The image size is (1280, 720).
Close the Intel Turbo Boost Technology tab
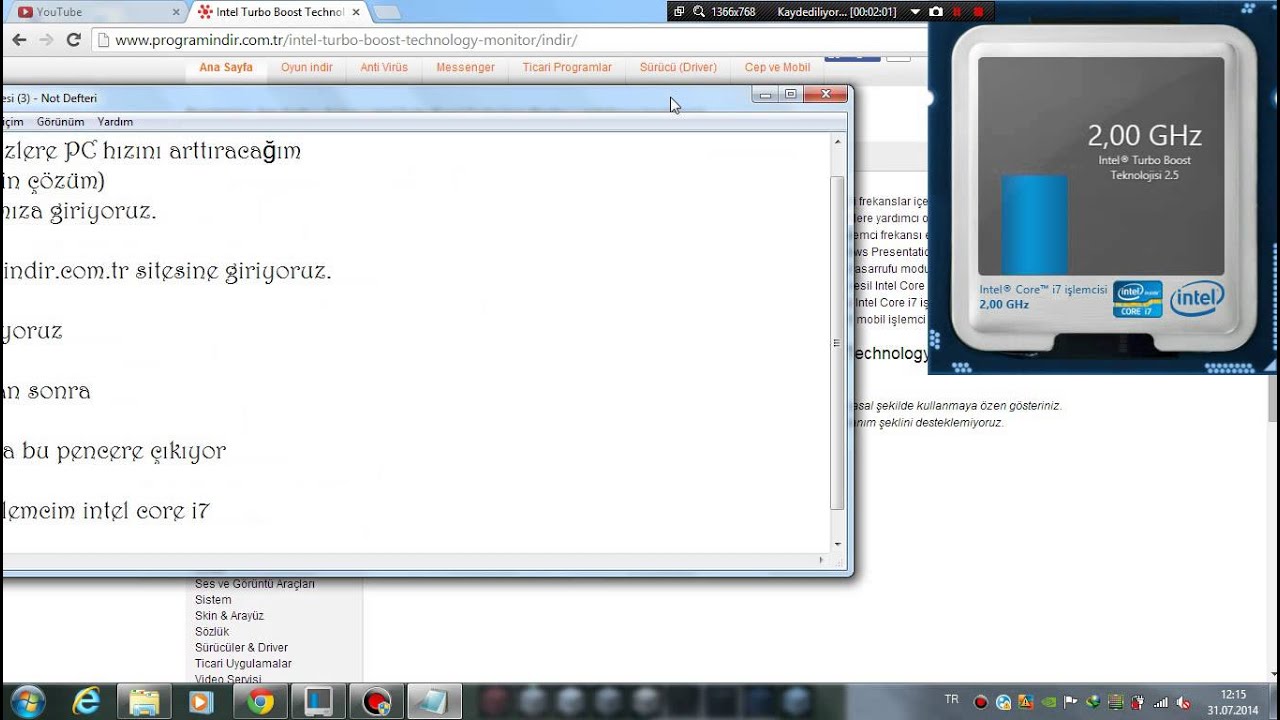pos(356,12)
